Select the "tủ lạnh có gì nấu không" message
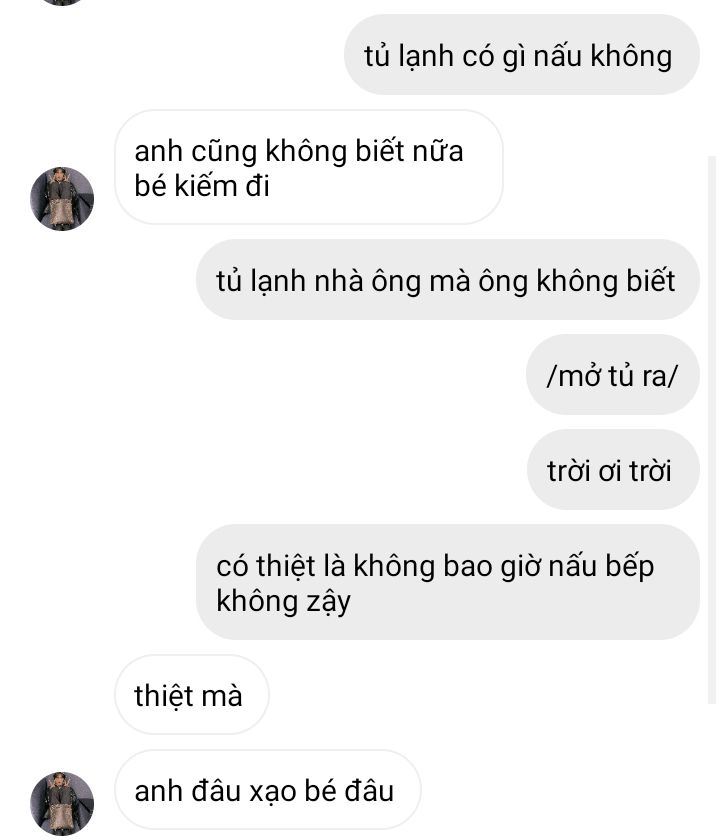 522,55
